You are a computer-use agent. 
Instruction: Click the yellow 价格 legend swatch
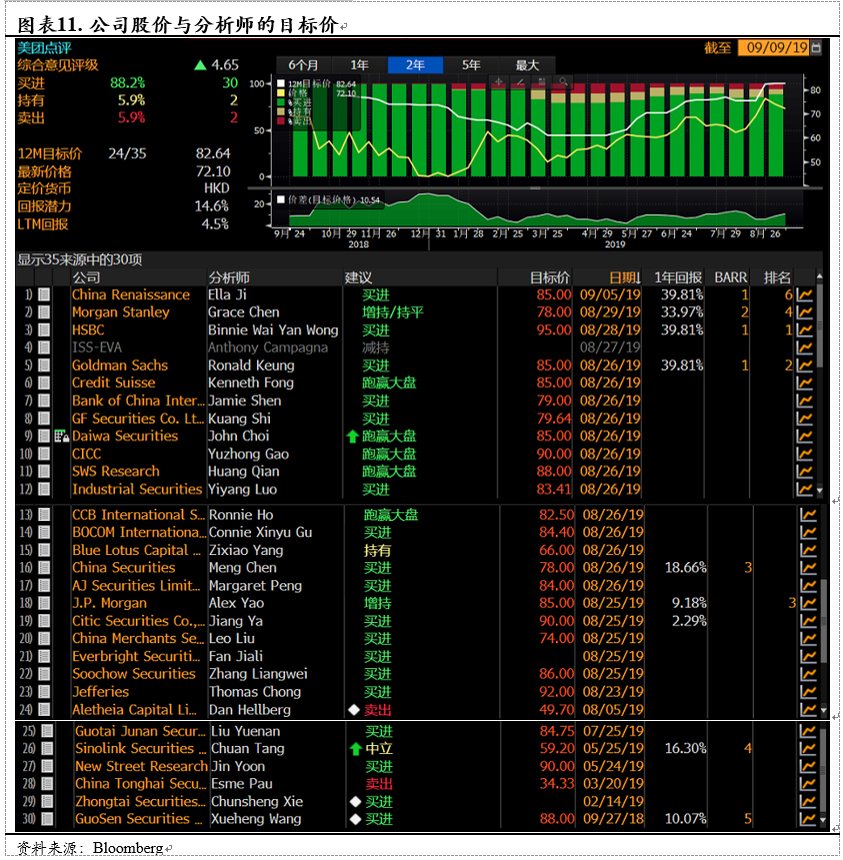(281, 93)
